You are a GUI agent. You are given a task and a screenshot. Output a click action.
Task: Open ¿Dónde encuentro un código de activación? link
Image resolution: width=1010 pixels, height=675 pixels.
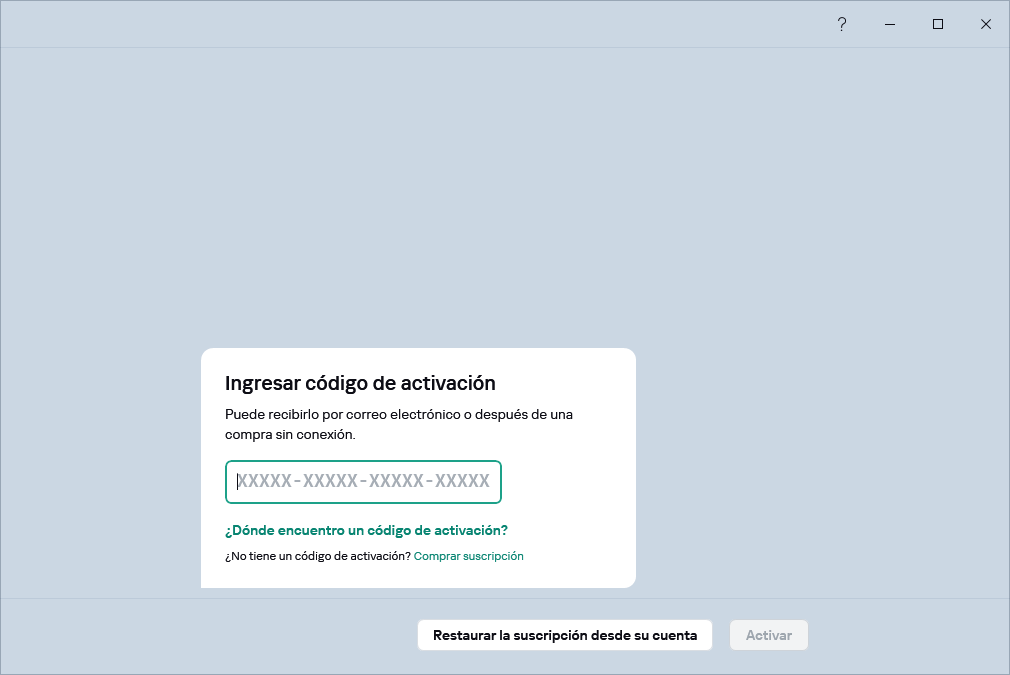(365, 529)
